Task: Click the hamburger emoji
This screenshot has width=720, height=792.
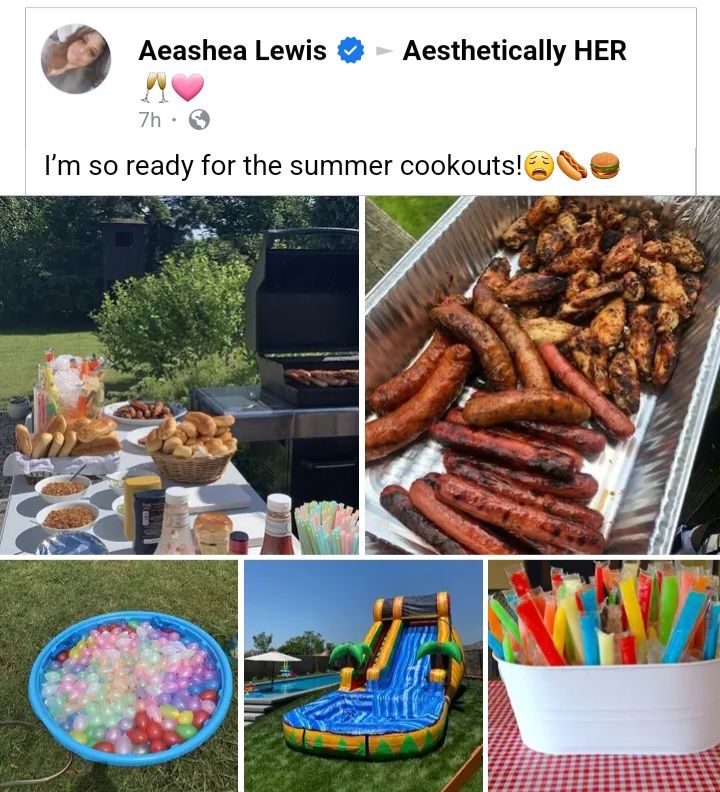Action: [x=604, y=166]
